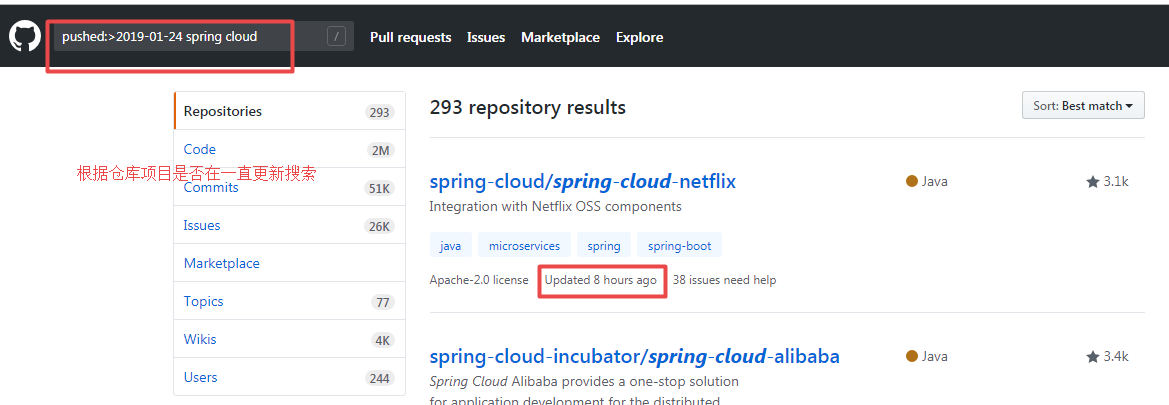The width and height of the screenshot is (1169, 405).
Task: Open Issues in the top navigation bar
Action: click(x=486, y=37)
